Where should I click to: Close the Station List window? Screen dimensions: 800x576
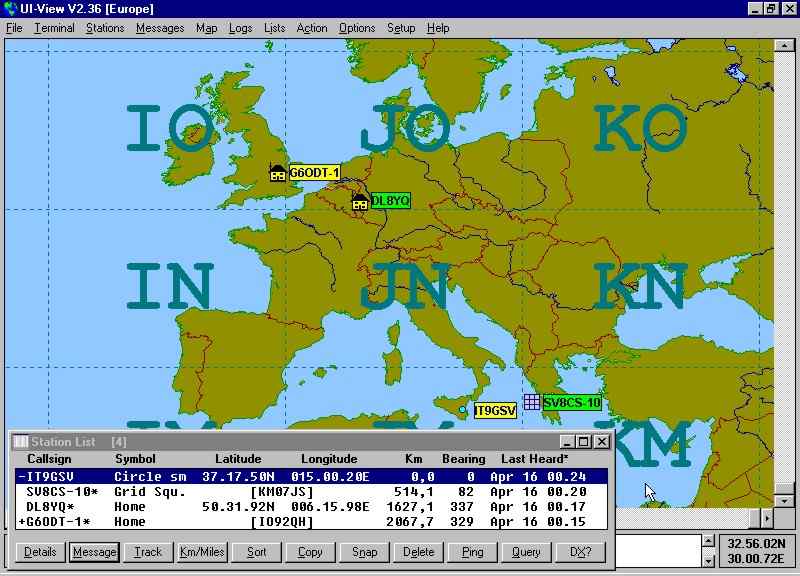pos(603,441)
